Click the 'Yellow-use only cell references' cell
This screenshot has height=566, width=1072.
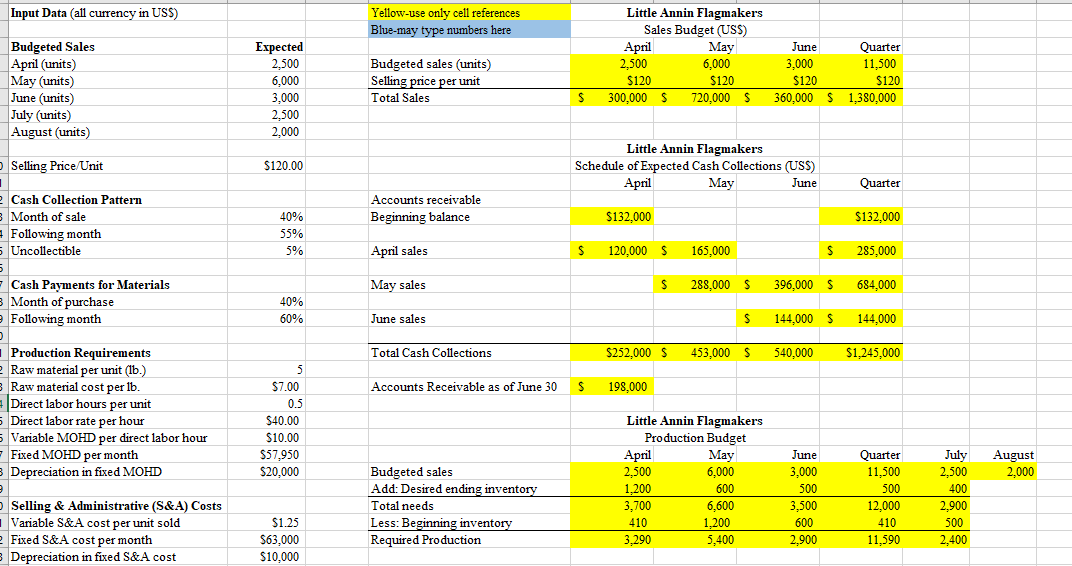click(469, 12)
